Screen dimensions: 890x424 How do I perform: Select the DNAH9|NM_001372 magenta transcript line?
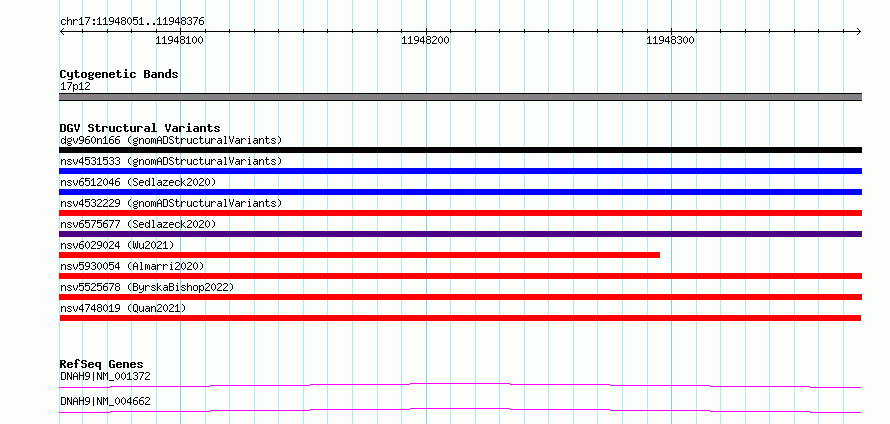460,386
